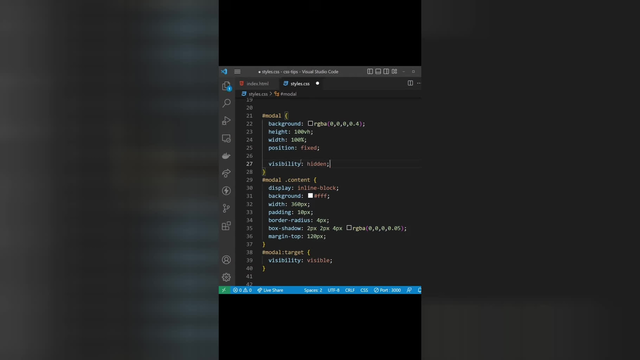The width and height of the screenshot is (640, 360).
Task: Open Source Control view
Action: coord(226,208)
